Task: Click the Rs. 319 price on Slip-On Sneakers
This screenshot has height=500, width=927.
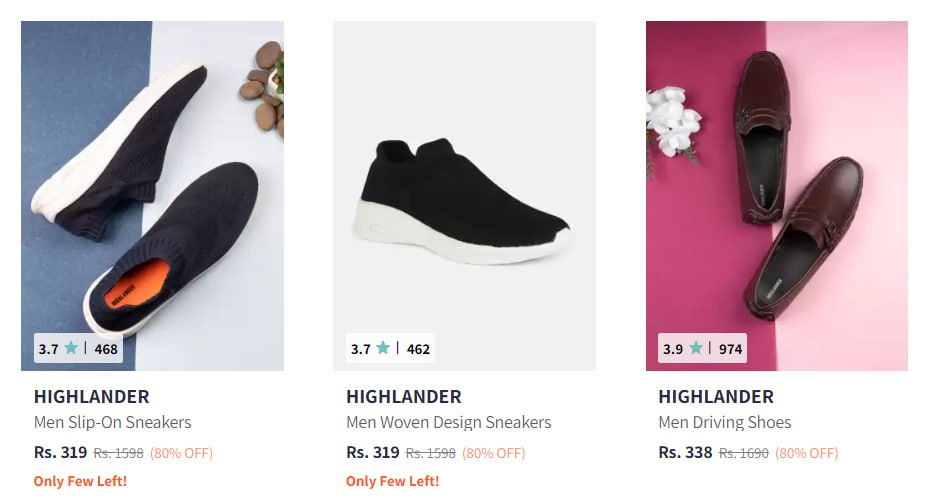Action: (x=60, y=453)
